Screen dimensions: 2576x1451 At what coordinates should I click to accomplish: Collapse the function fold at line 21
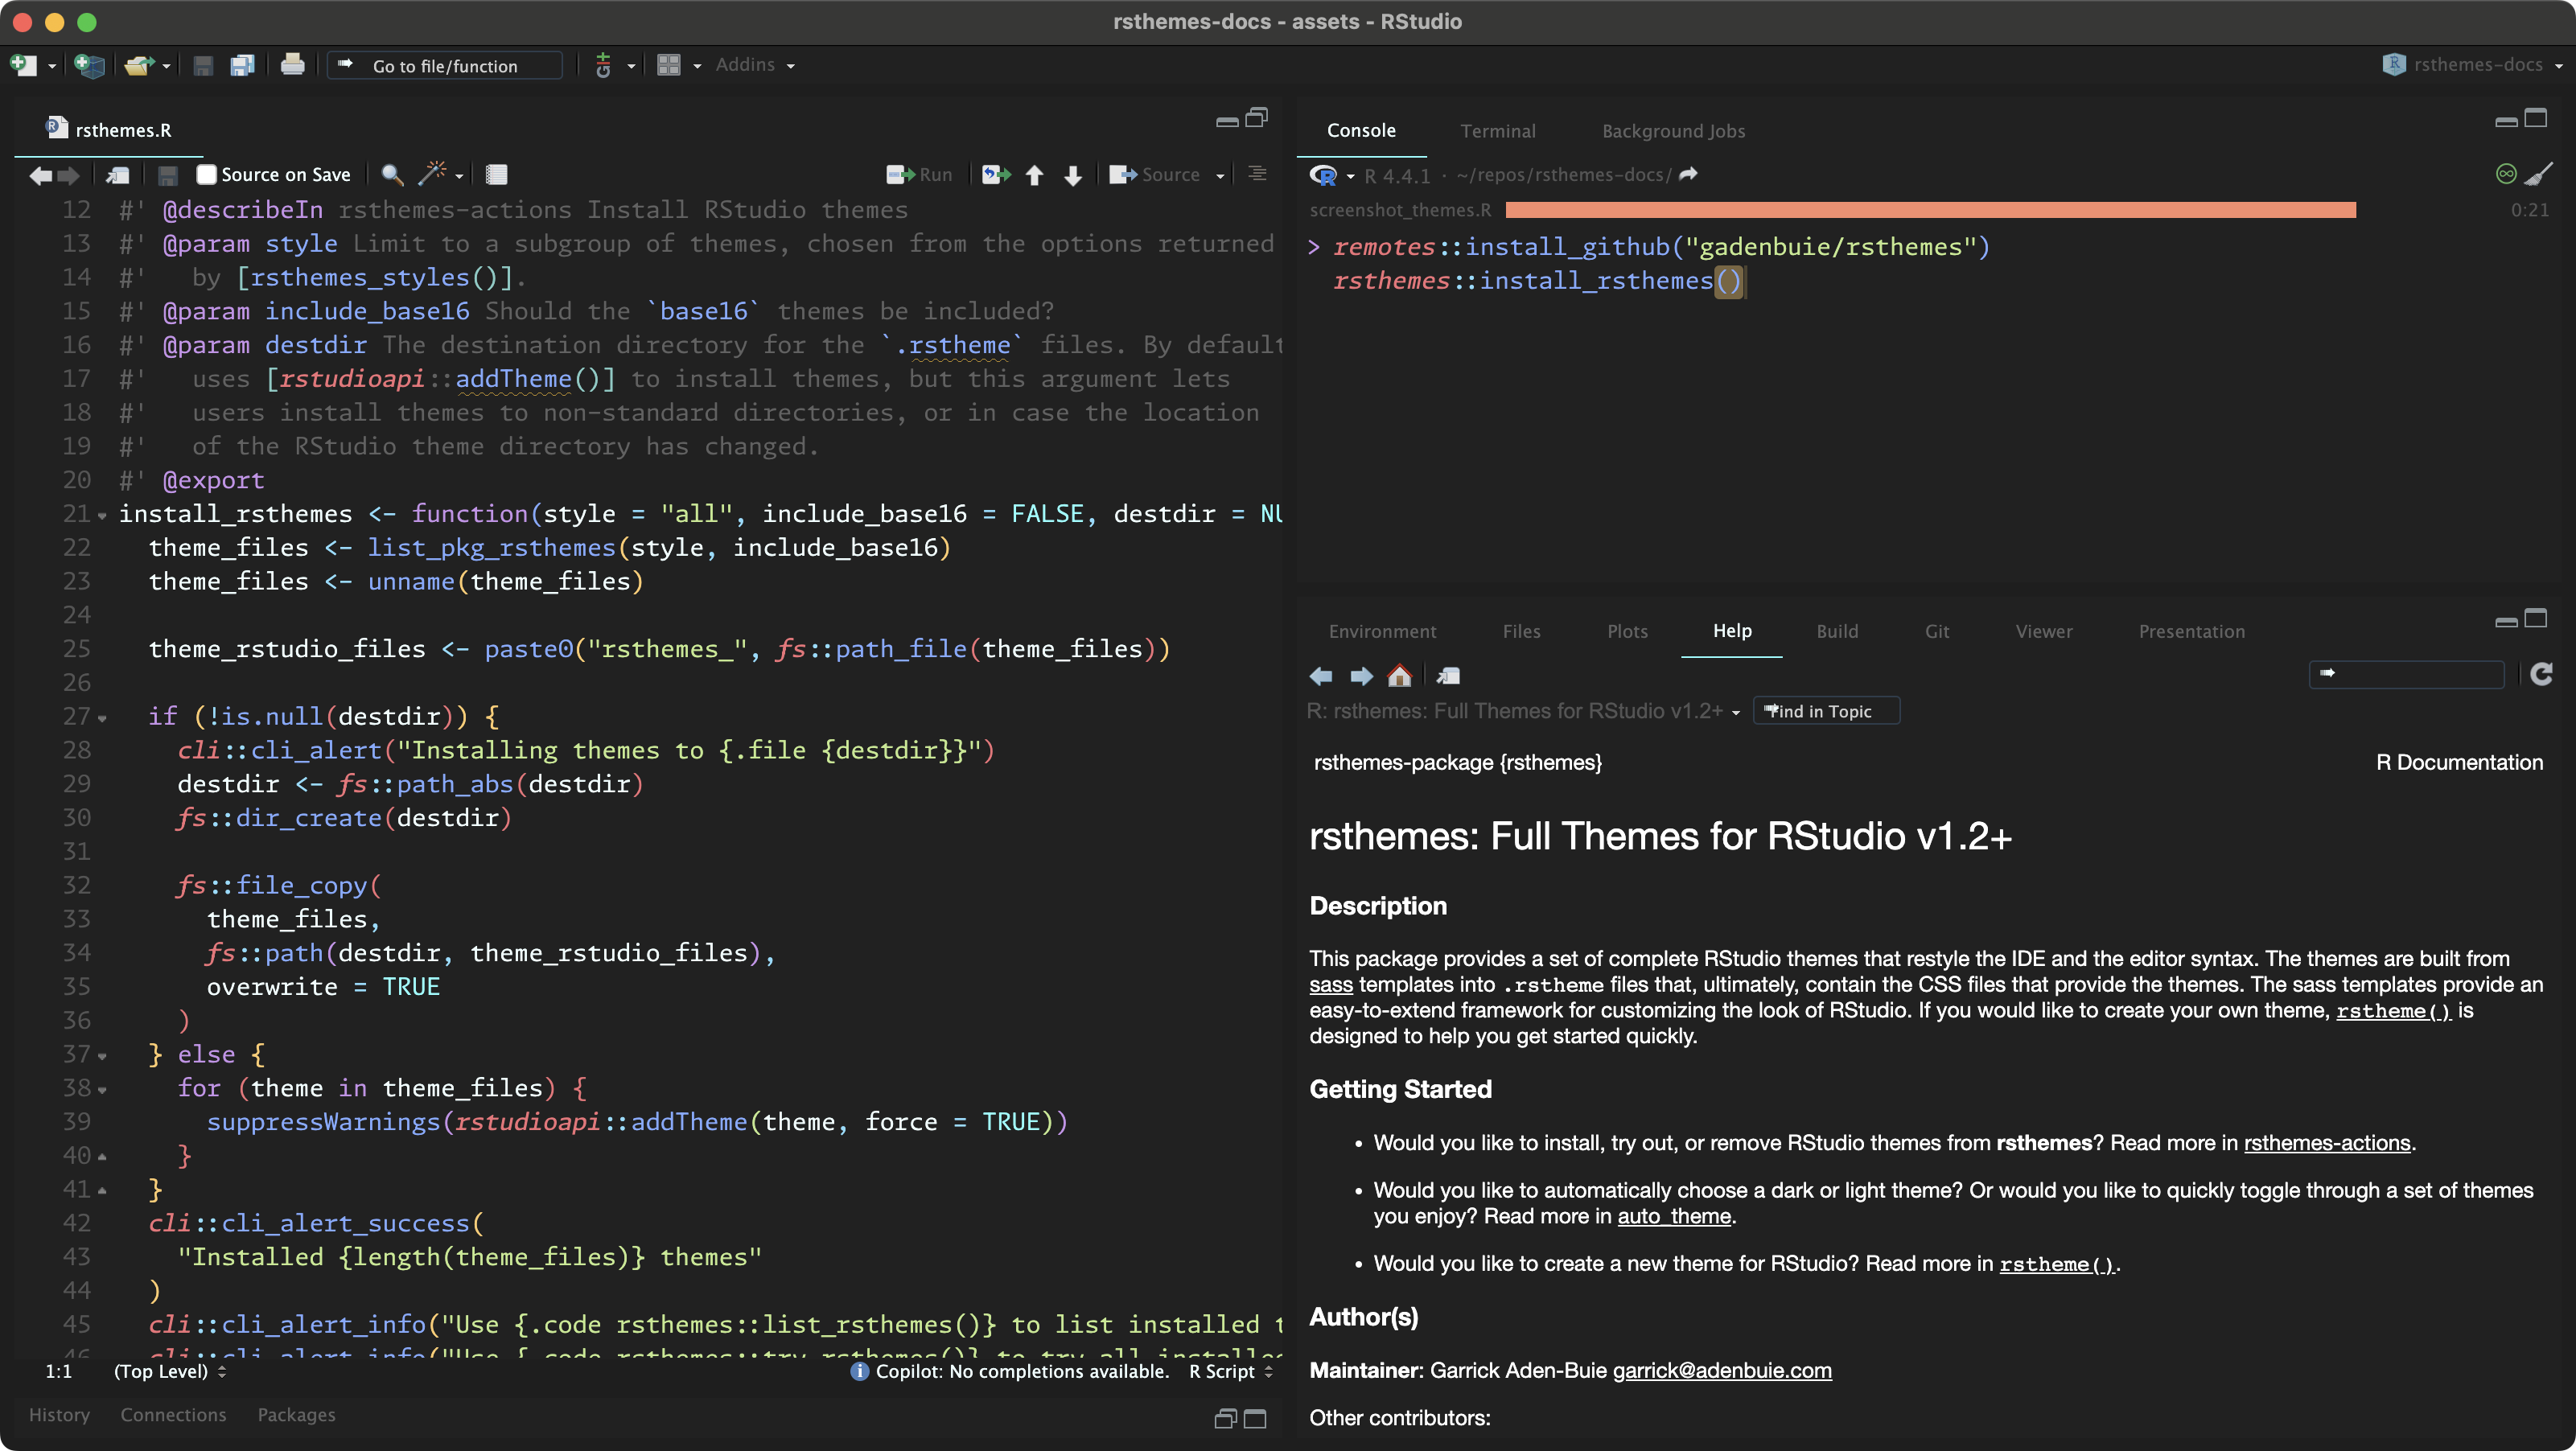click(102, 516)
